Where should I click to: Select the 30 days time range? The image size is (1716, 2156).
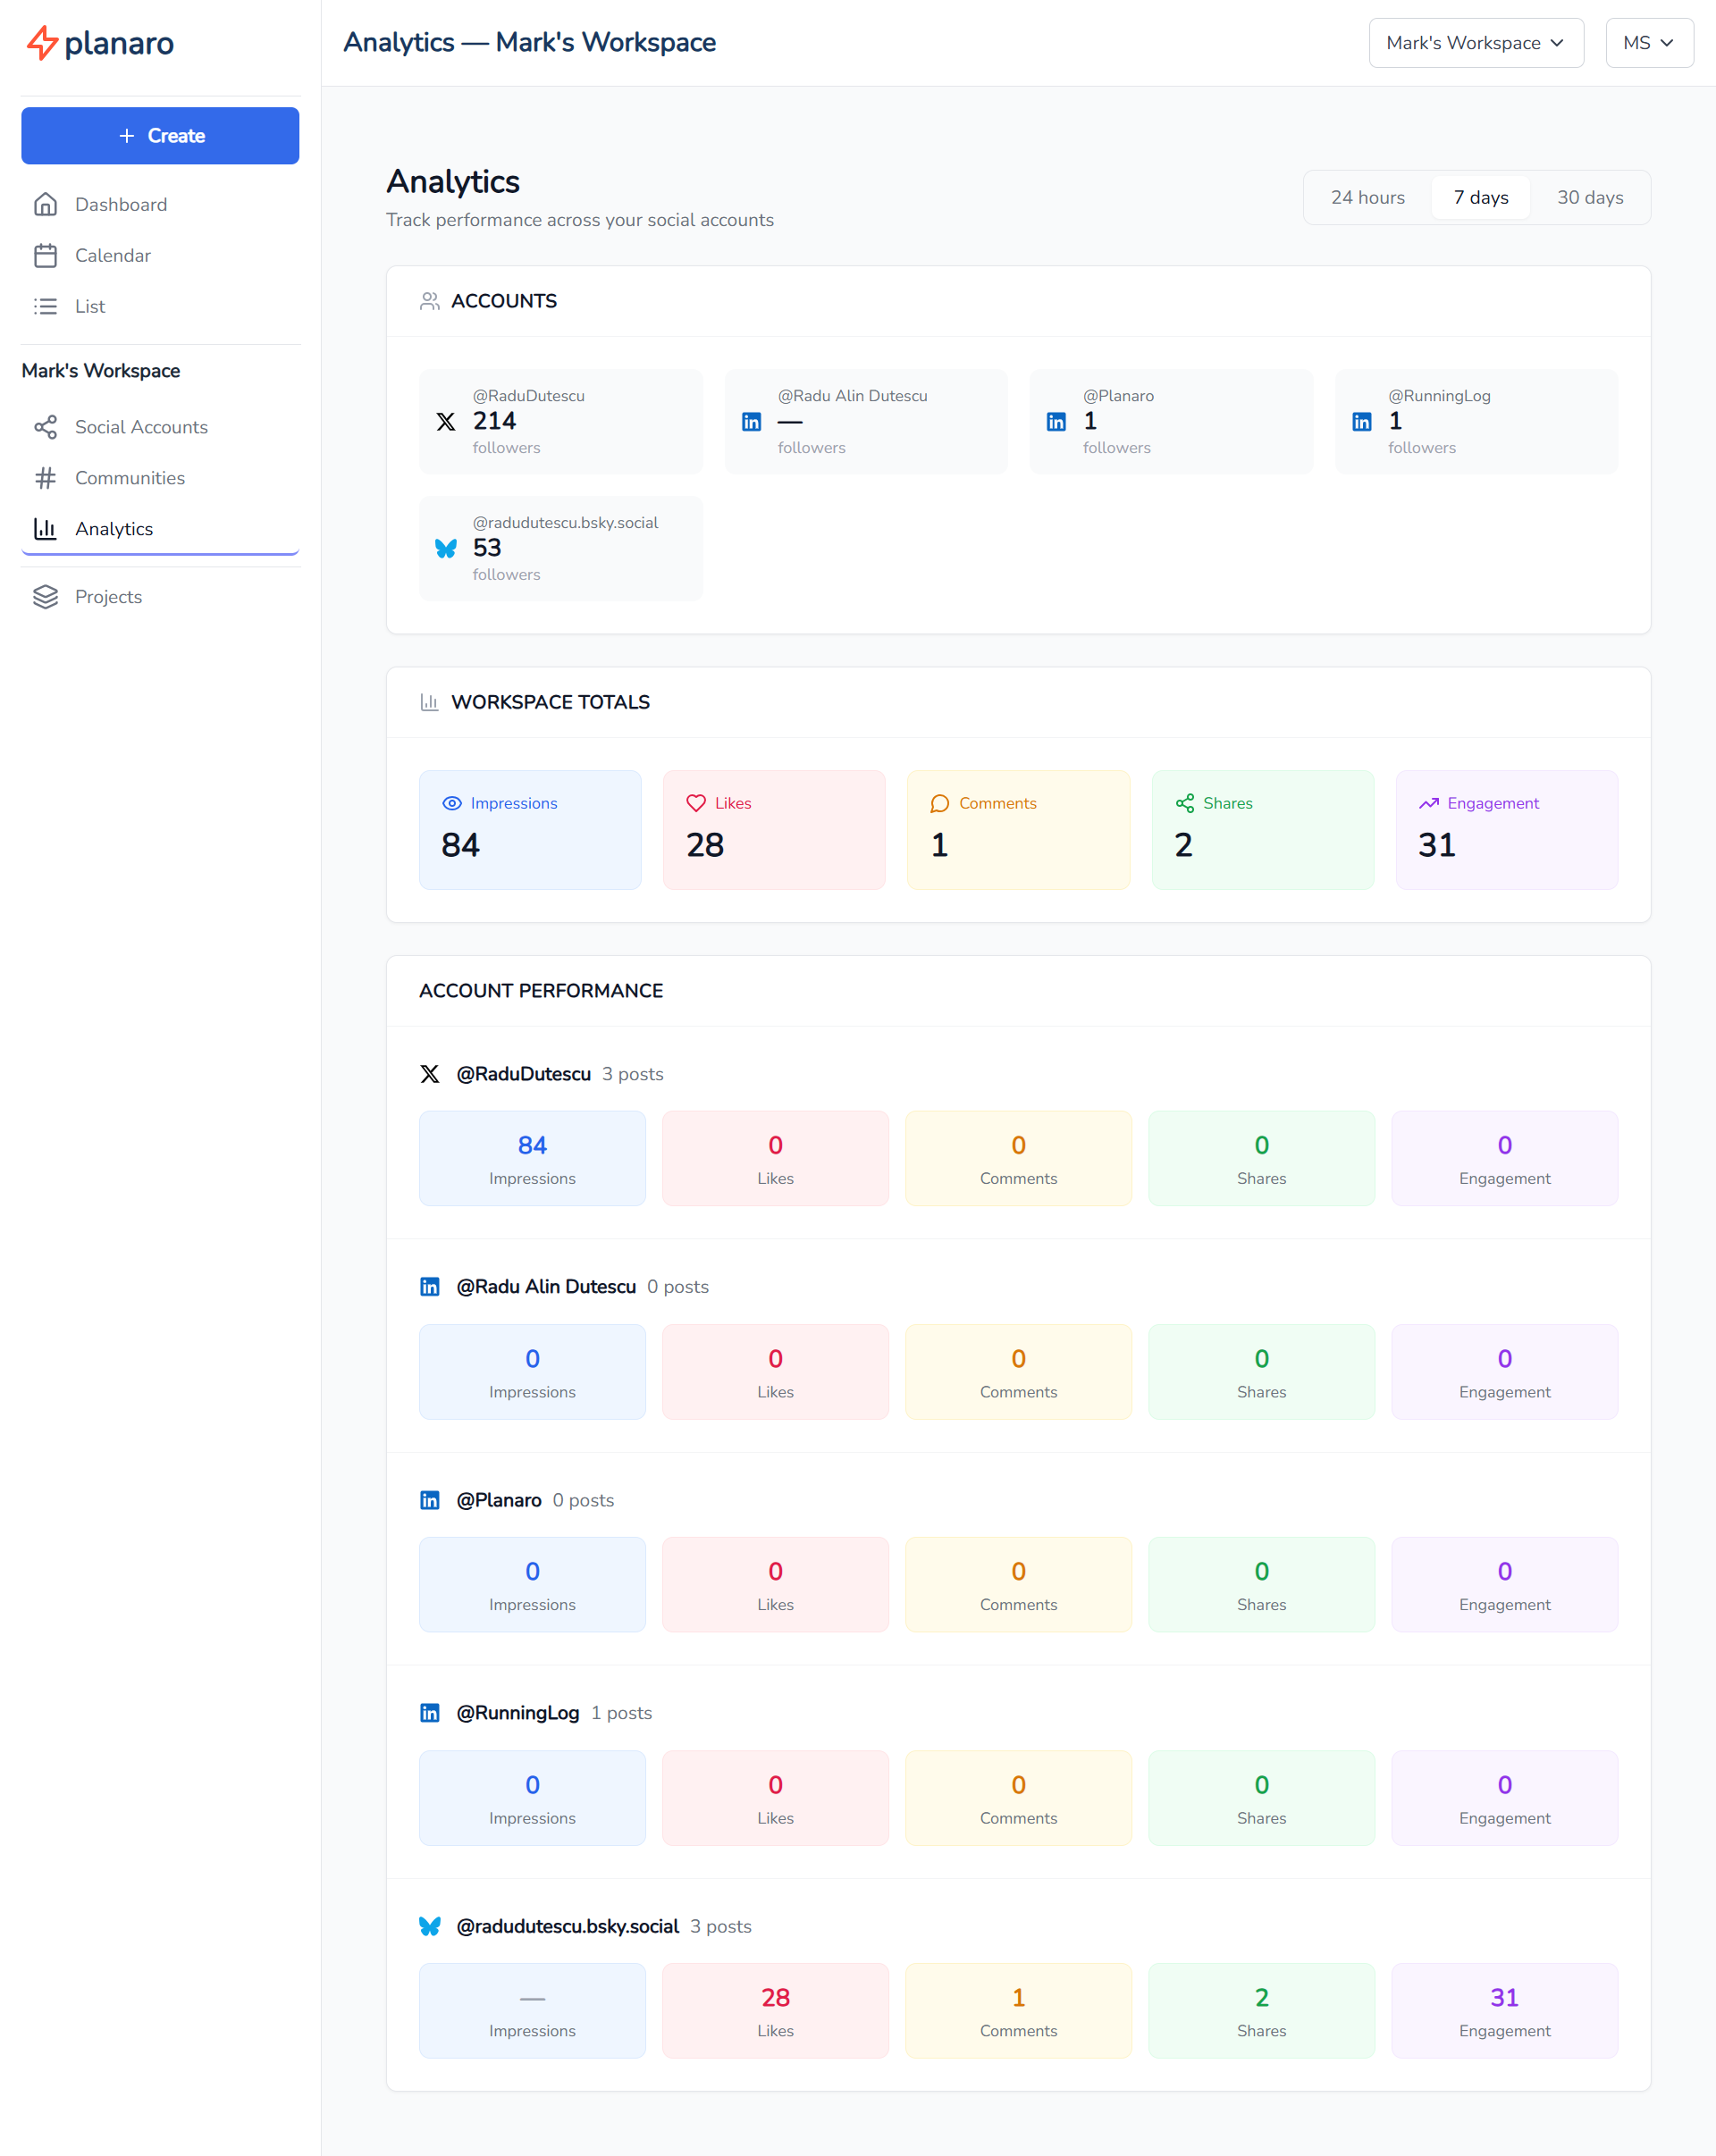coord(1590,197)
